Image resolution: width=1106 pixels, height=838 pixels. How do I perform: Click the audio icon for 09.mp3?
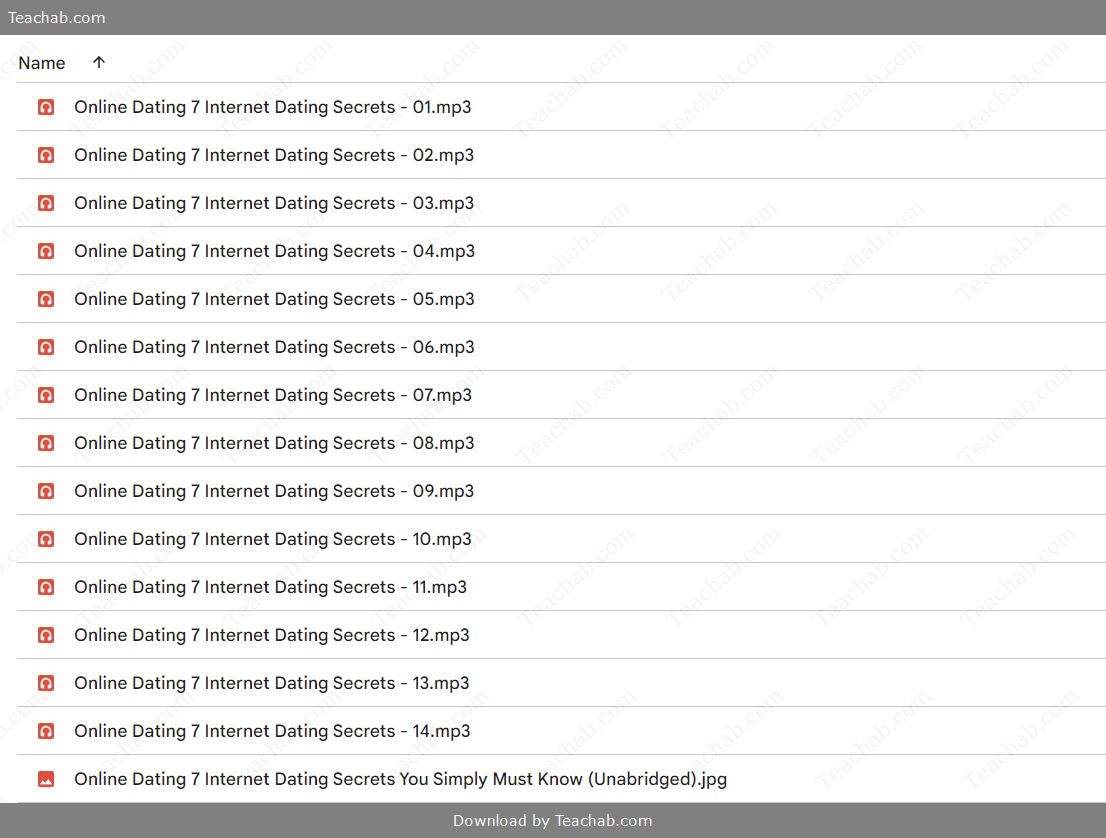point(46,491)
